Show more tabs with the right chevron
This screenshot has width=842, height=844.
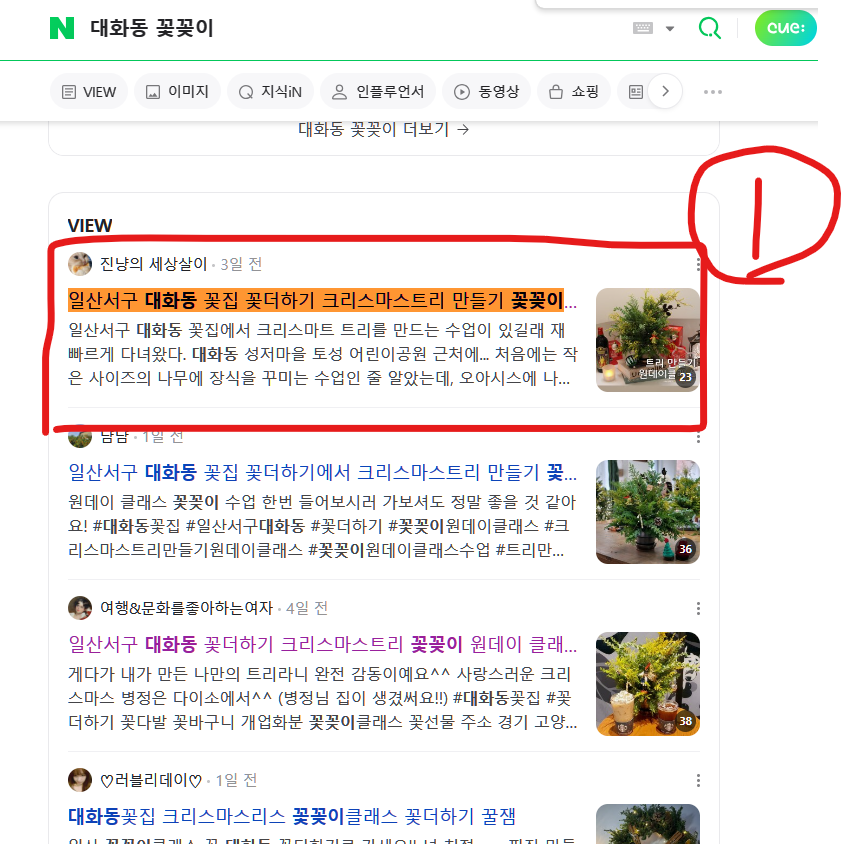tap(665, 92)
